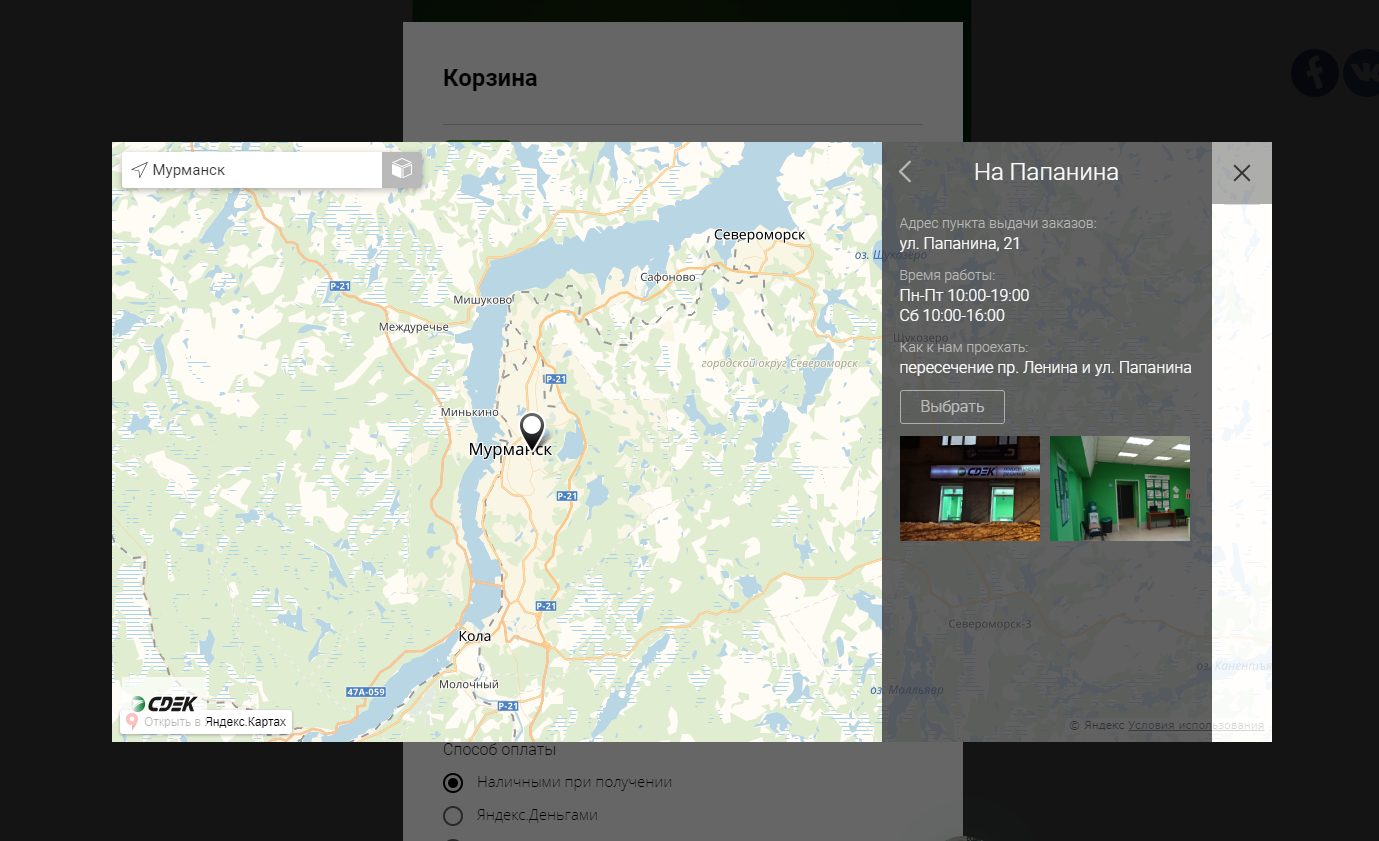Click the Сафоново label on the map
1379x841 pixels.
coord(667,277)
